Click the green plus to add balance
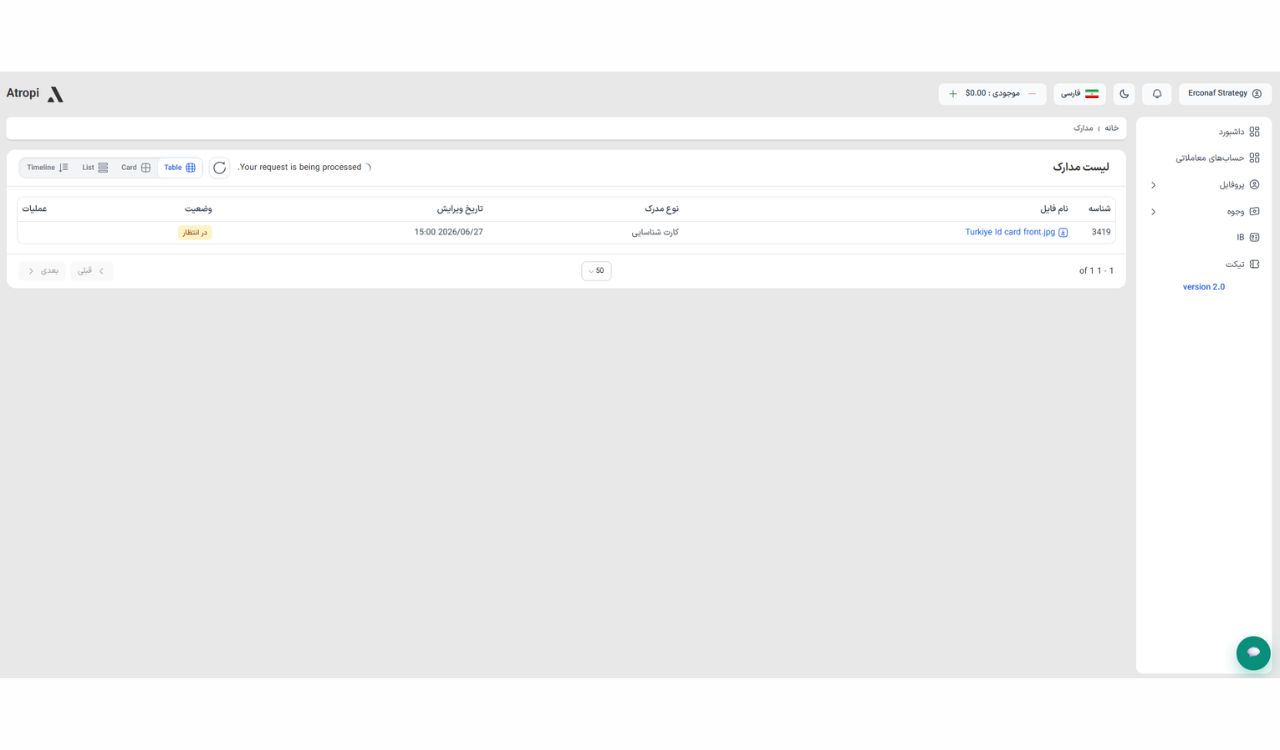 953,94
